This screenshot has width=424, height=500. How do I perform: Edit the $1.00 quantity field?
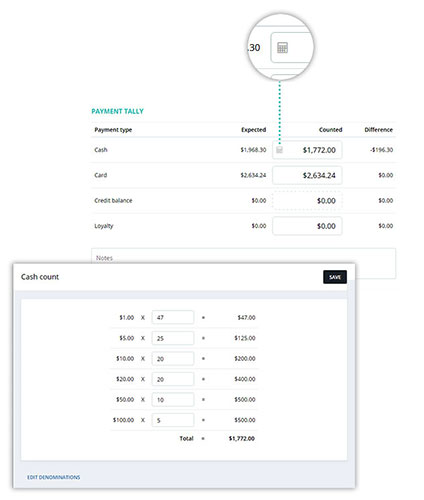(x=173, y=317)
